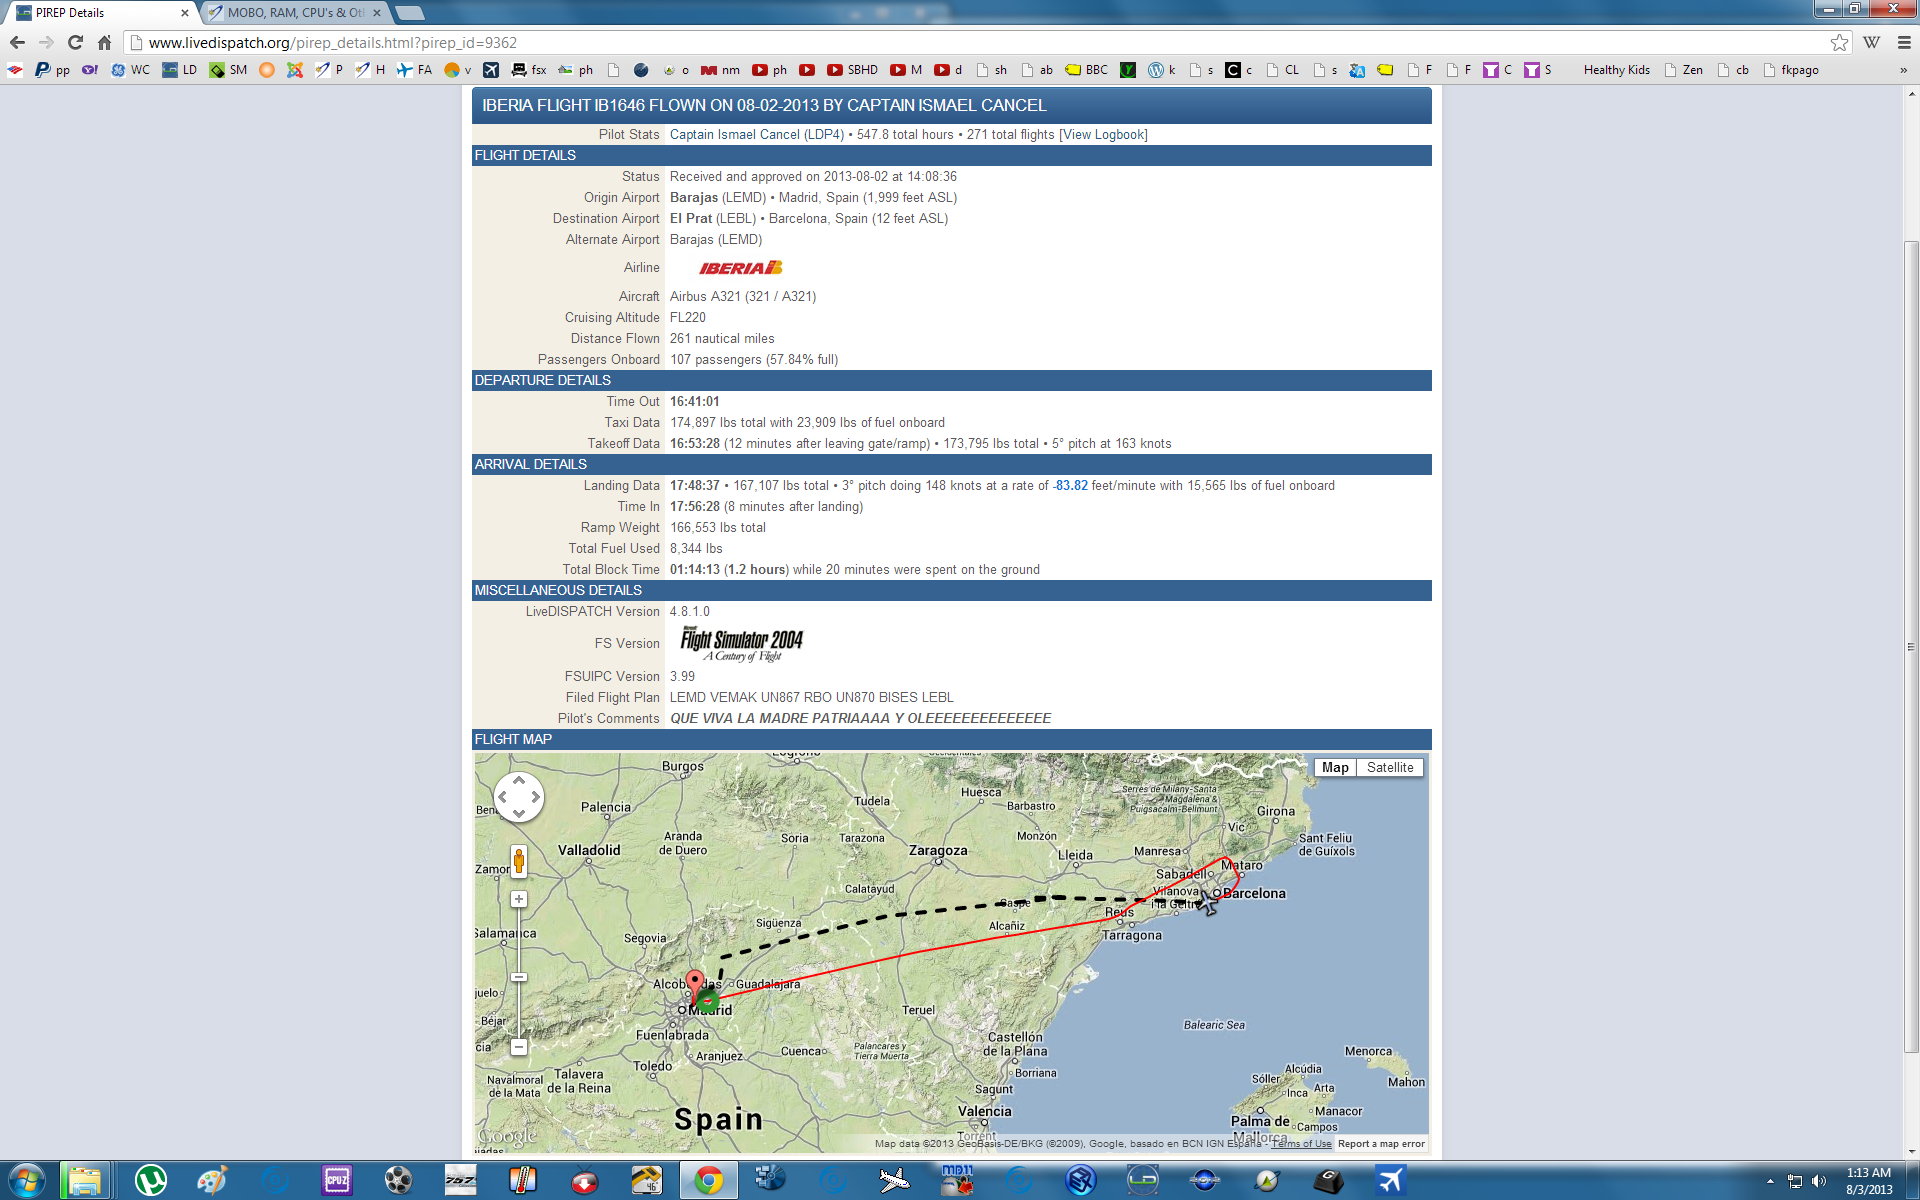Click the Flight Simulator 2004 logo
Screen dimensions: 1920x1200
[742, 644]
